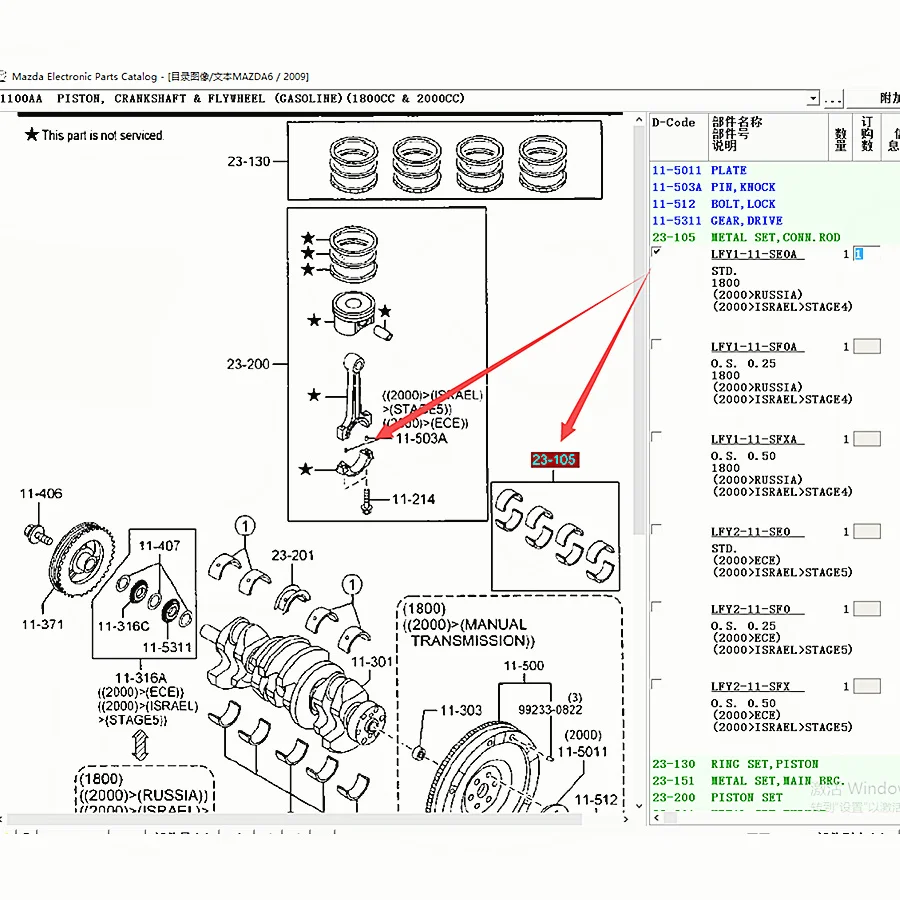Screen dimensions: 900x900
Task: Click the diagram scrollbar down arrow
Action: click(x=639, y=806)
